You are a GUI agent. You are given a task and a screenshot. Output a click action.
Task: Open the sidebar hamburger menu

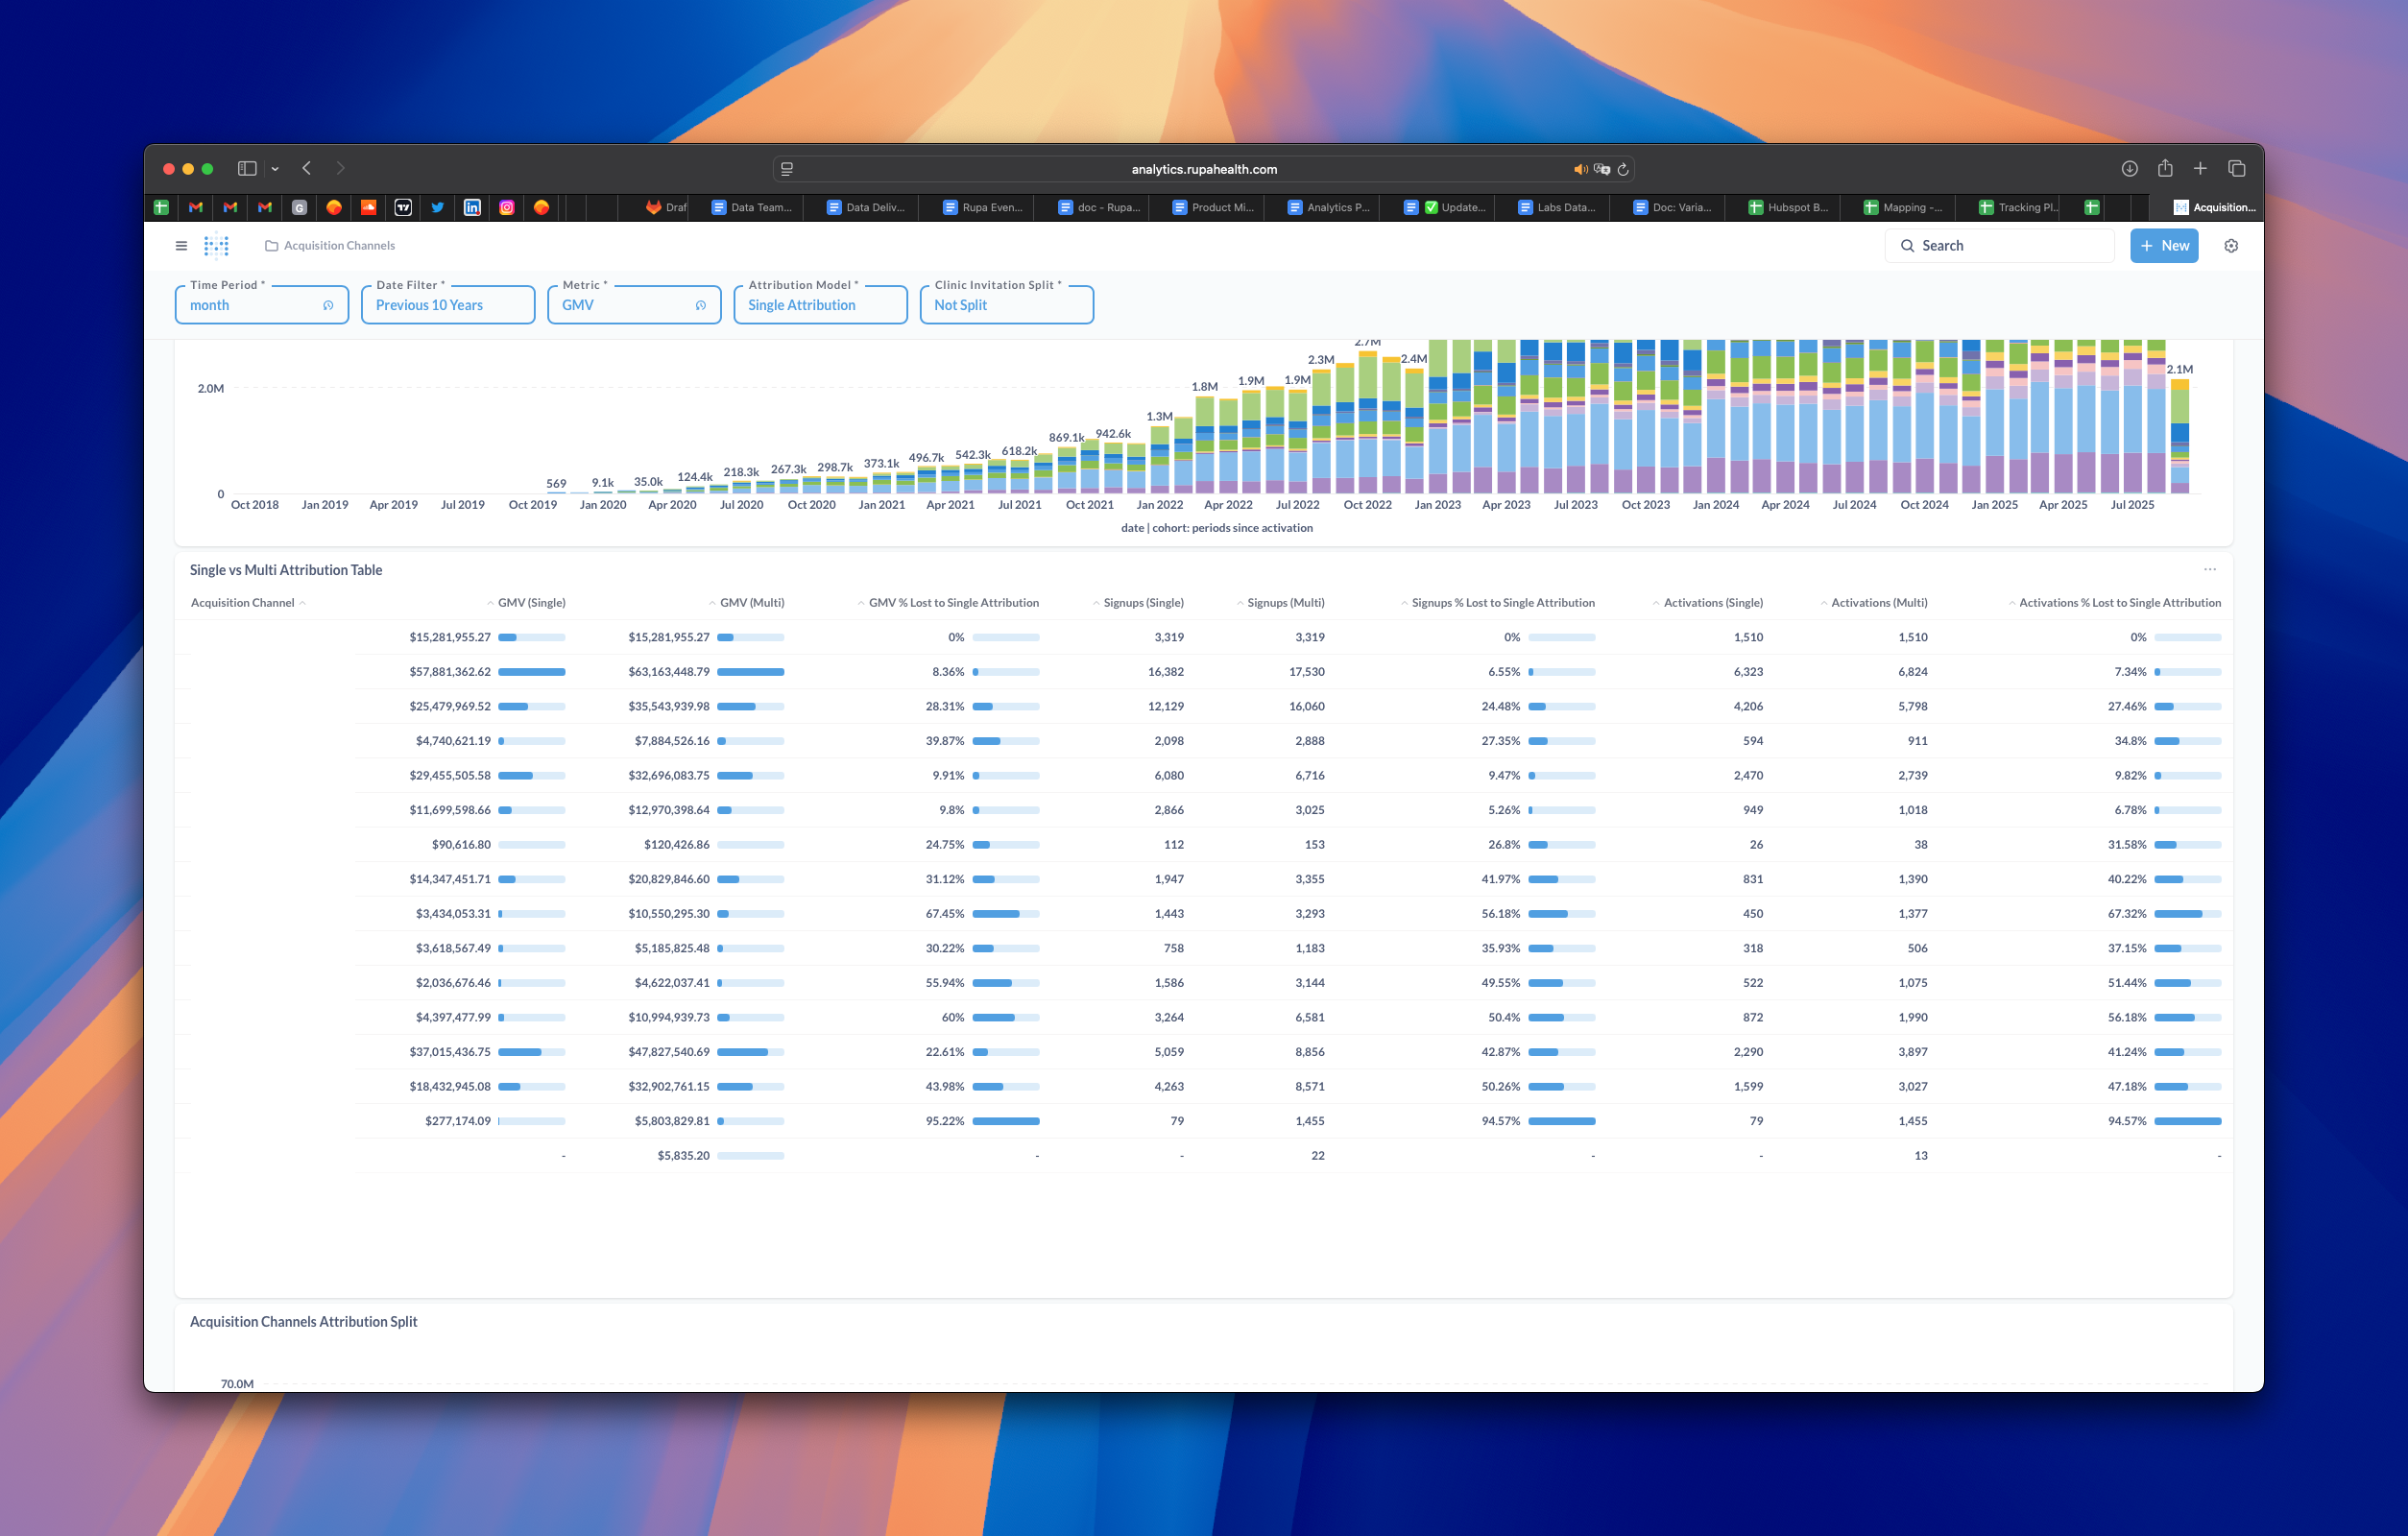click(182, 245)
